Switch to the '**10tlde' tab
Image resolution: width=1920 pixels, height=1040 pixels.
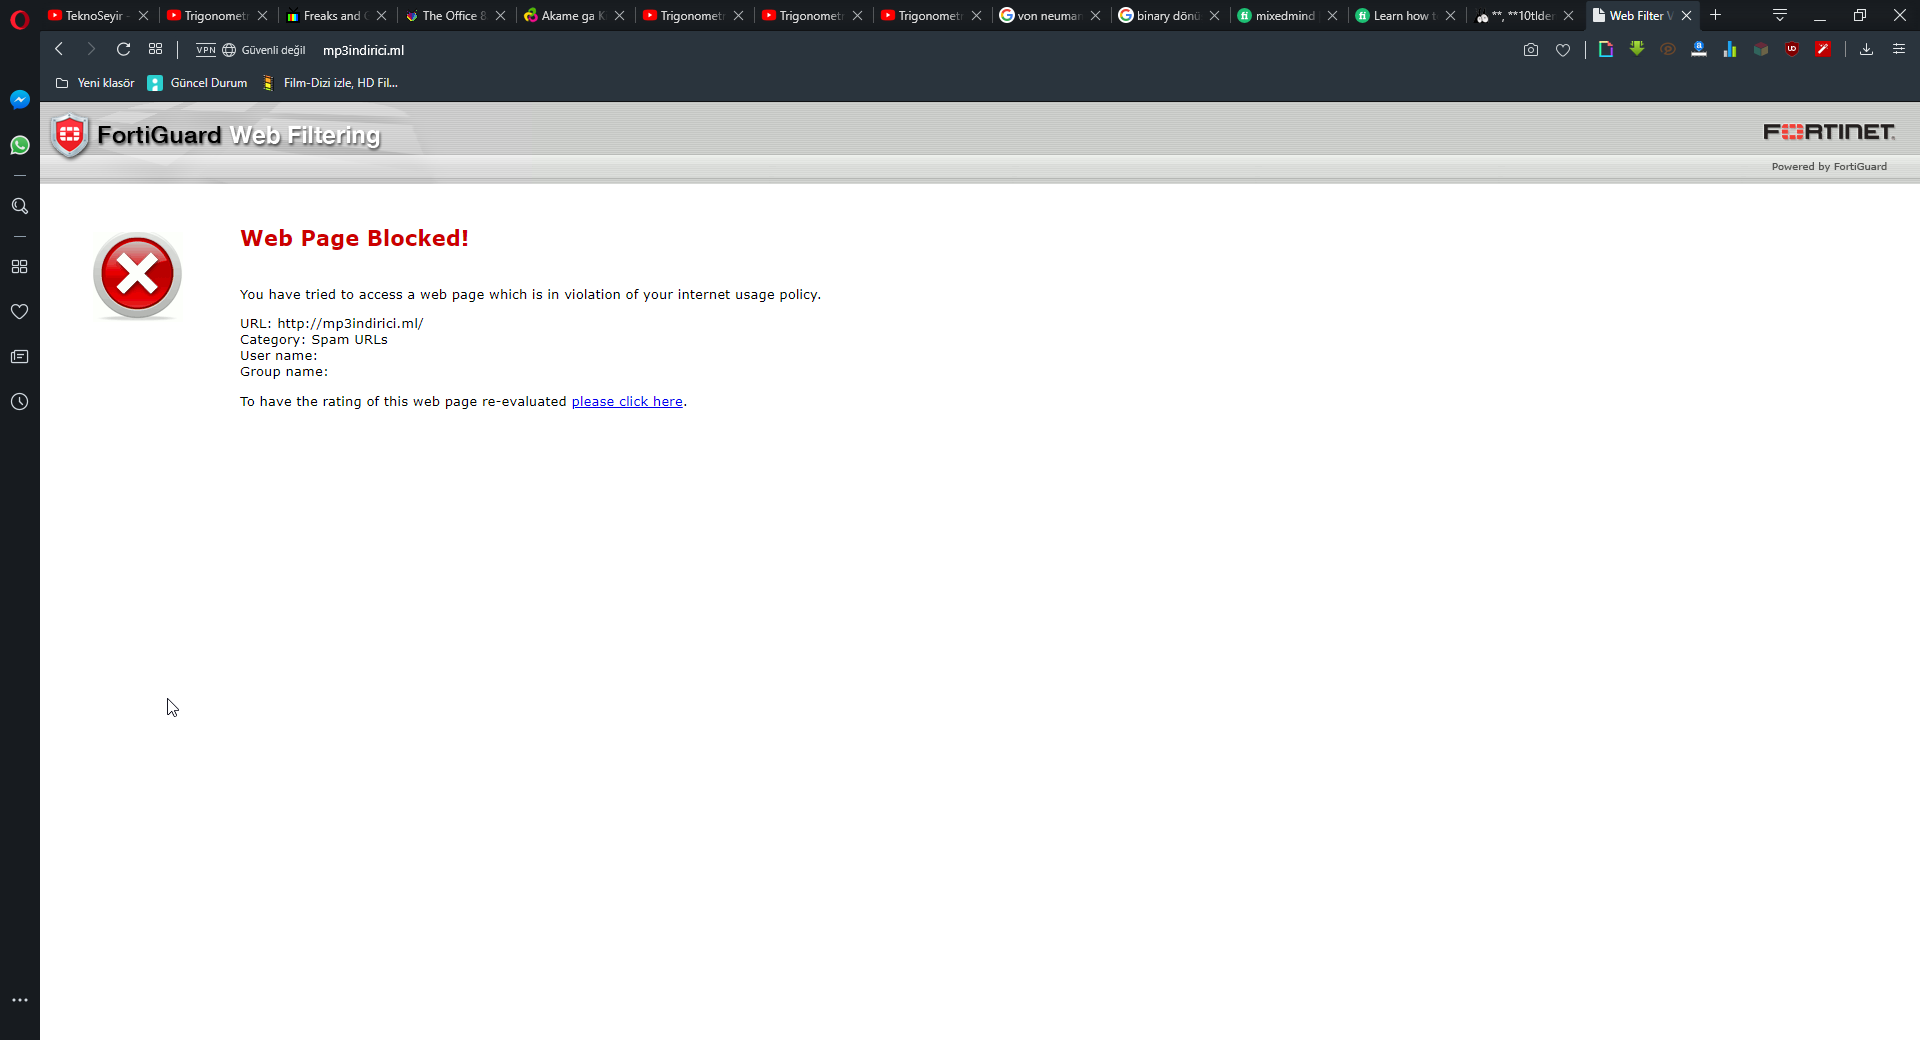(x=1515, y=16)
